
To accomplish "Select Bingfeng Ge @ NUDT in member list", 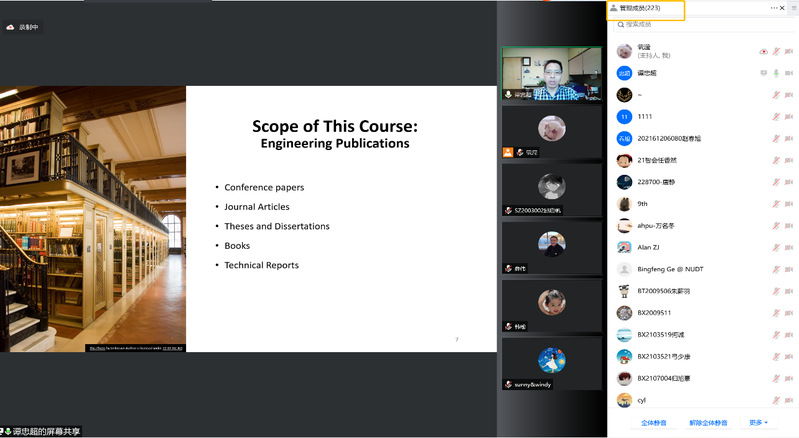I will (x=671, y=269).
